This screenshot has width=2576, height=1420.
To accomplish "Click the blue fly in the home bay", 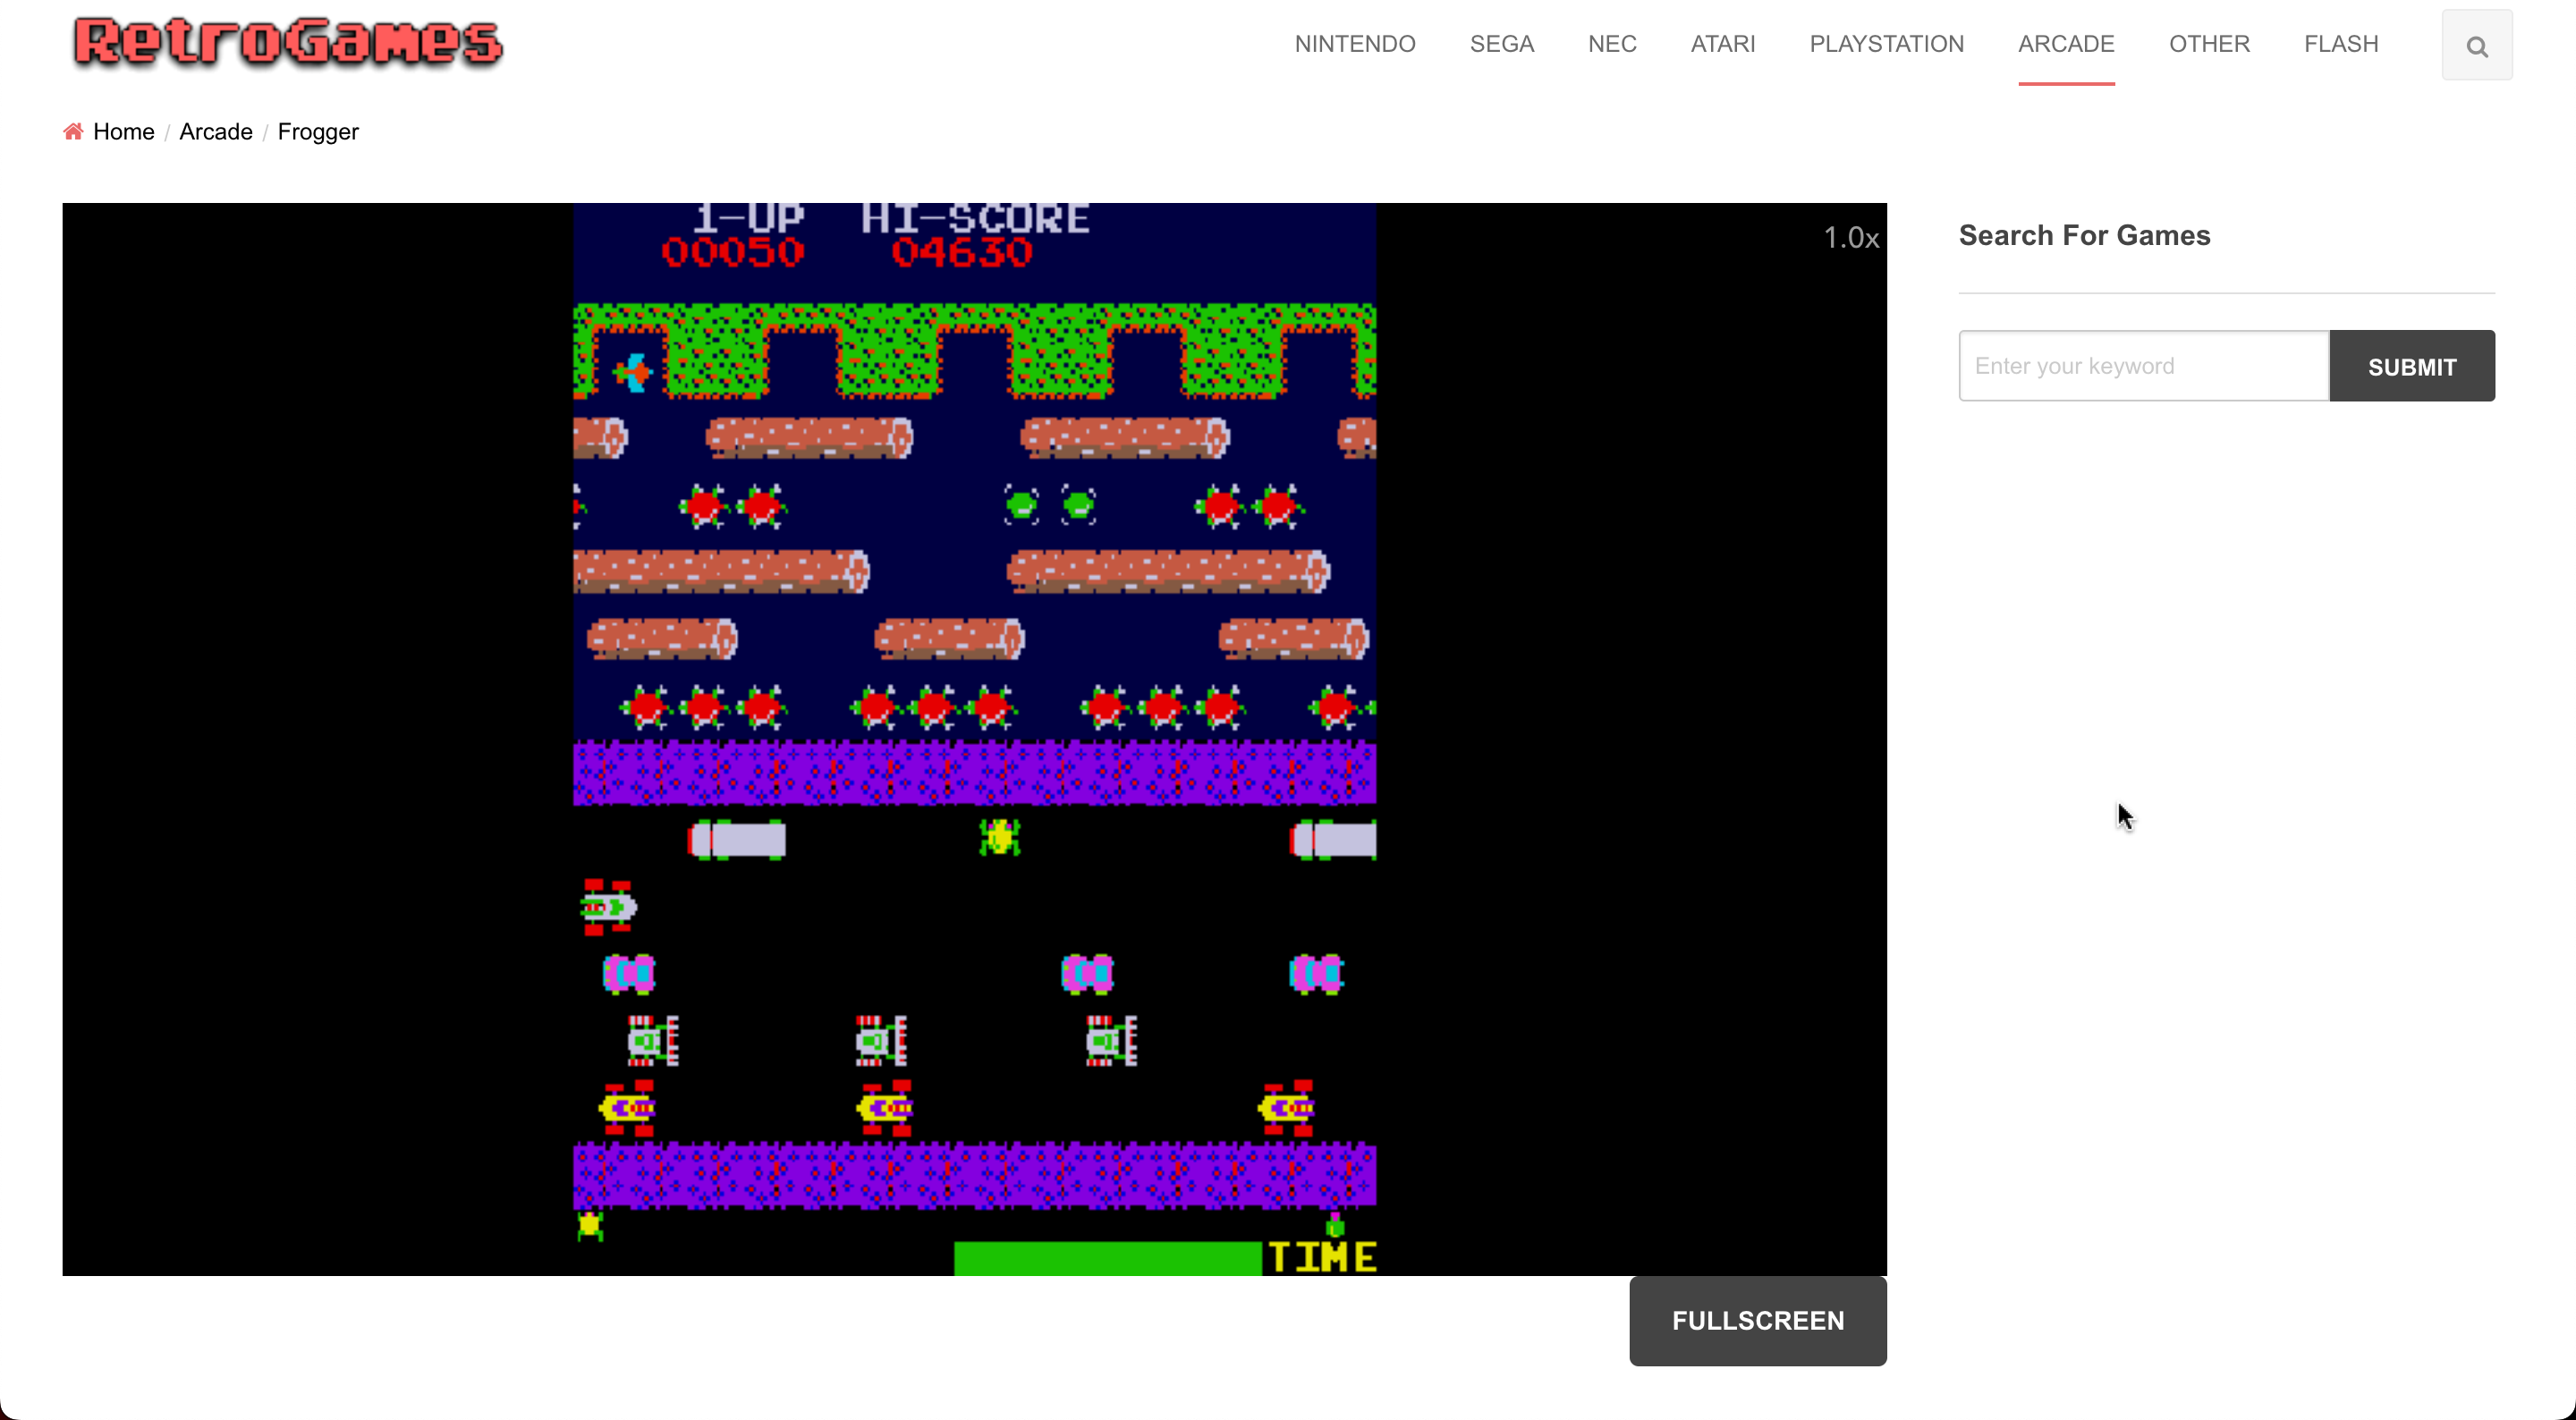I will point(633,373).
